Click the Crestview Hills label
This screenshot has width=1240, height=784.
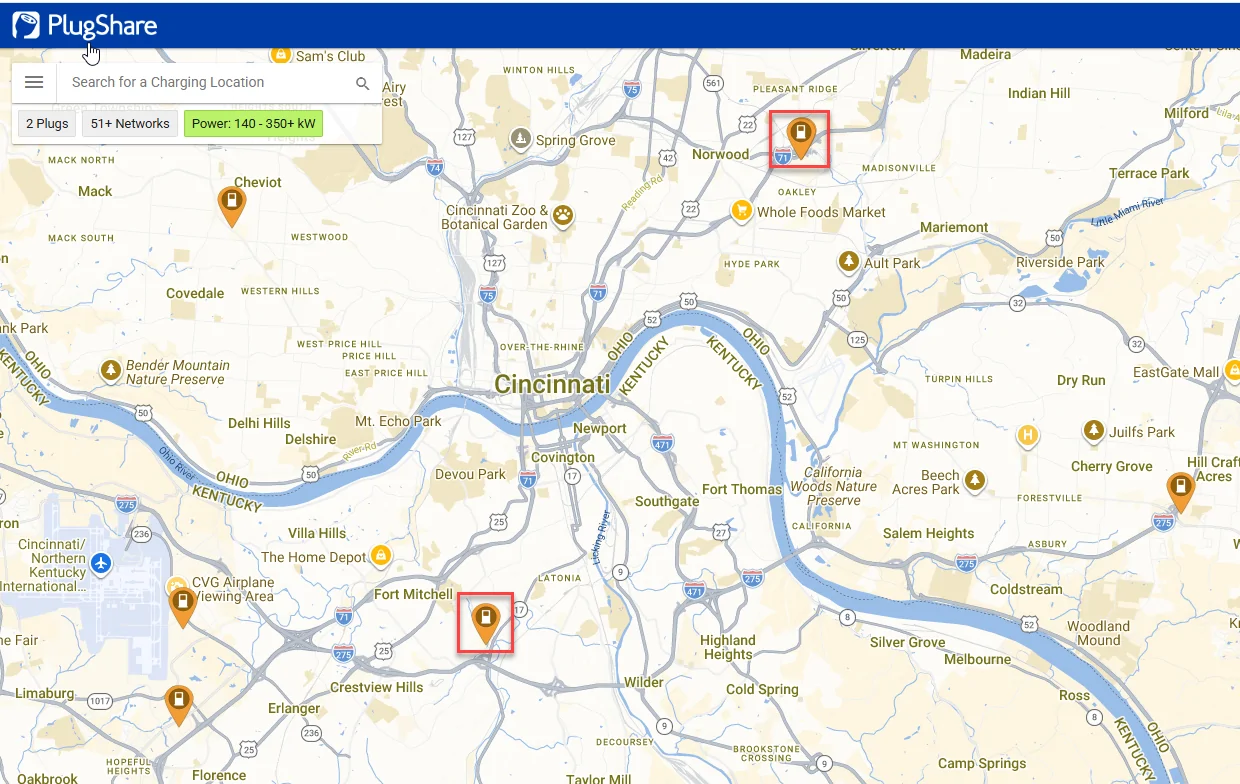tap(377, 687)
